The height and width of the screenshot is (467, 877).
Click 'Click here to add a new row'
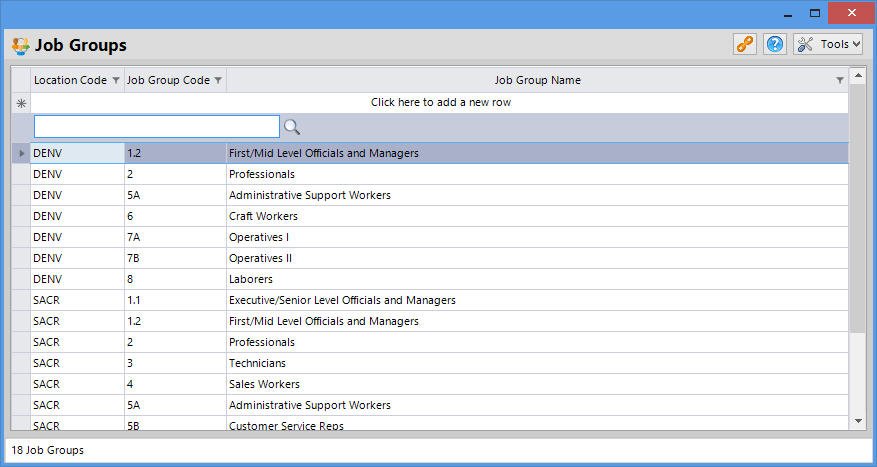point(440,102)
